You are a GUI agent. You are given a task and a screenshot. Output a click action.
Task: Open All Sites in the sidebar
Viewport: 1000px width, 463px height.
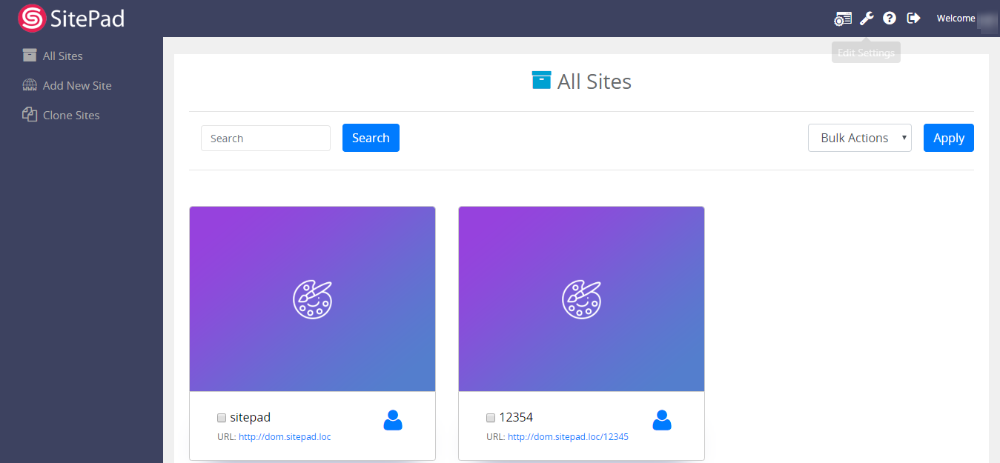coord(62,56)
